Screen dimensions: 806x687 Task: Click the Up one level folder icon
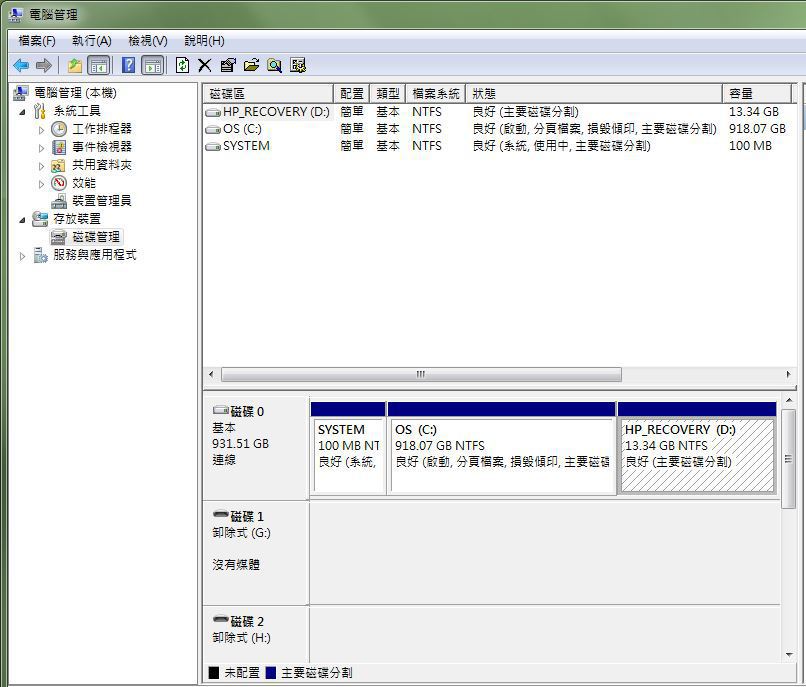pyautogui.click(x=75, y=65)
